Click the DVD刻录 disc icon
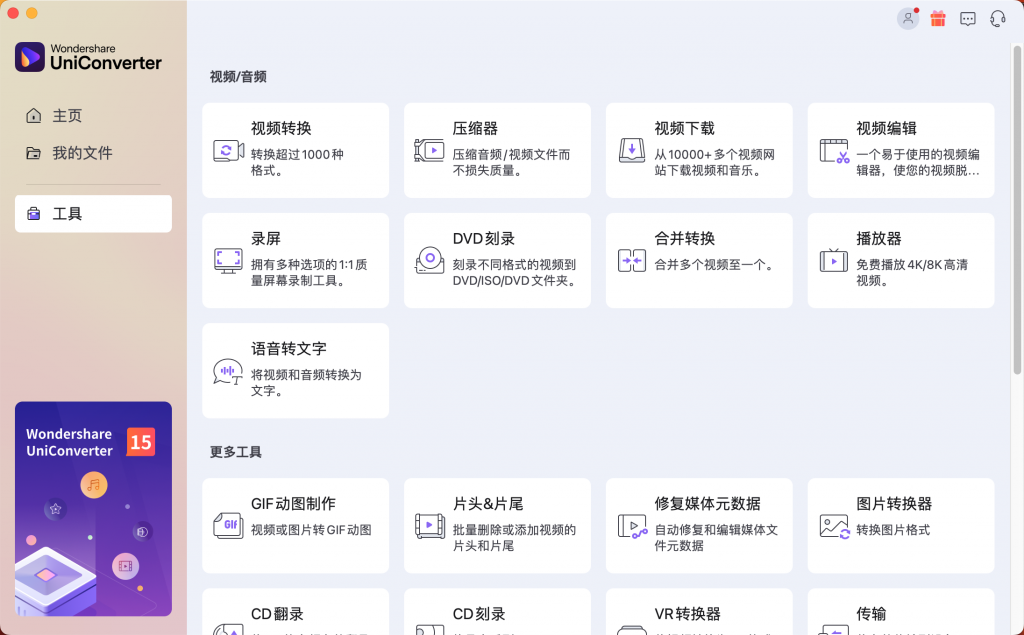This screenshot has height=635, width=1024. (429, 260)
